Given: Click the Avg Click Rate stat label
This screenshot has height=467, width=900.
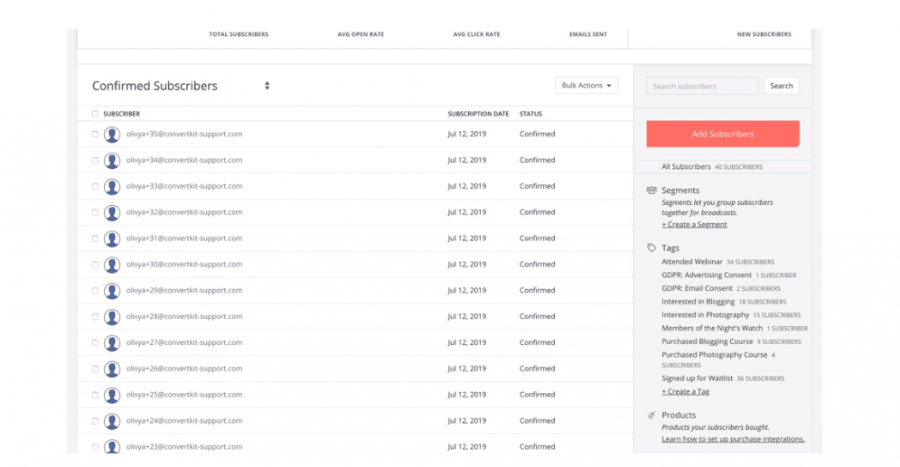Looking at the screenshot, I should [x=476, y=34].
